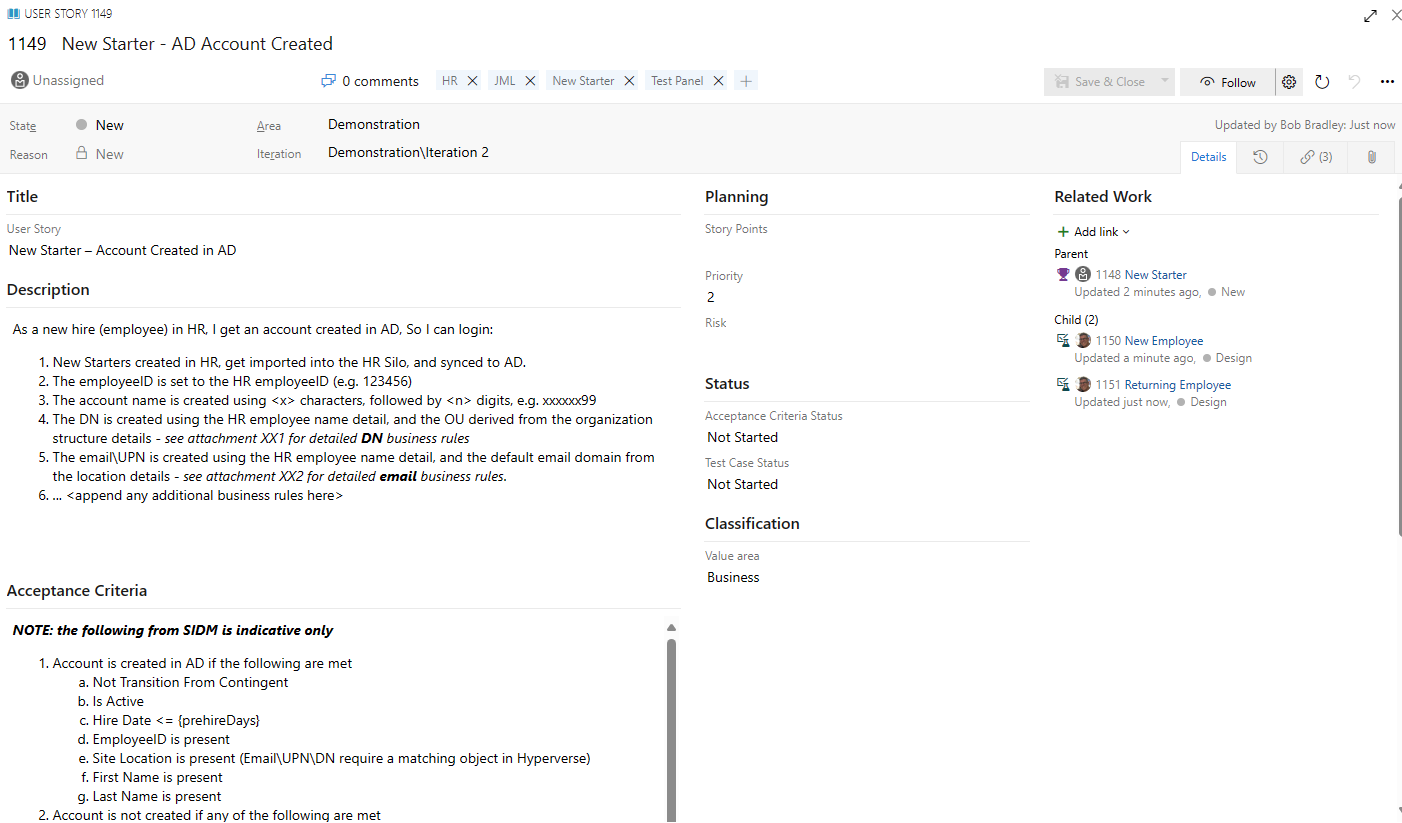Remove the Test Panel tag

(x=717, y=80)
